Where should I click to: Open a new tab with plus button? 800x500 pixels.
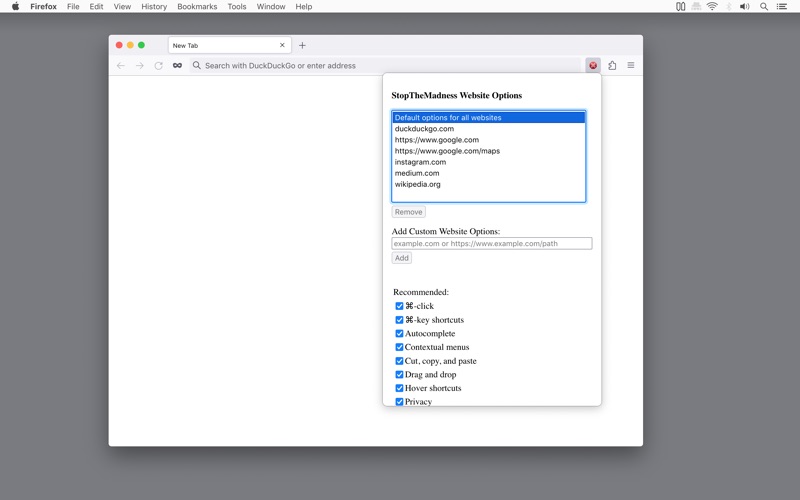[x=302, y=45]
